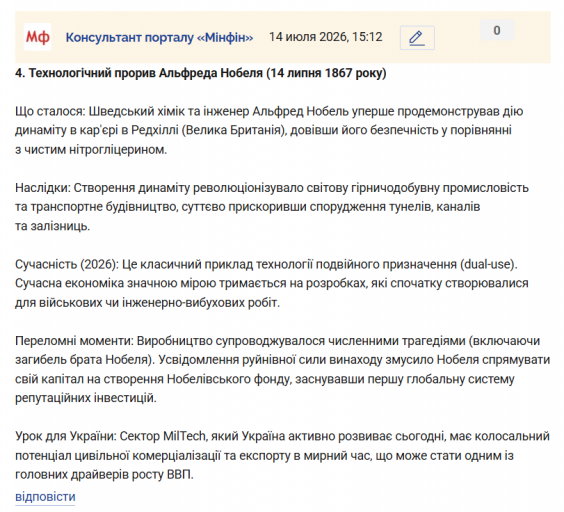Click the pencil edit comment icon
The width and height of the screenshot is (564, 512).
[417, 38]
